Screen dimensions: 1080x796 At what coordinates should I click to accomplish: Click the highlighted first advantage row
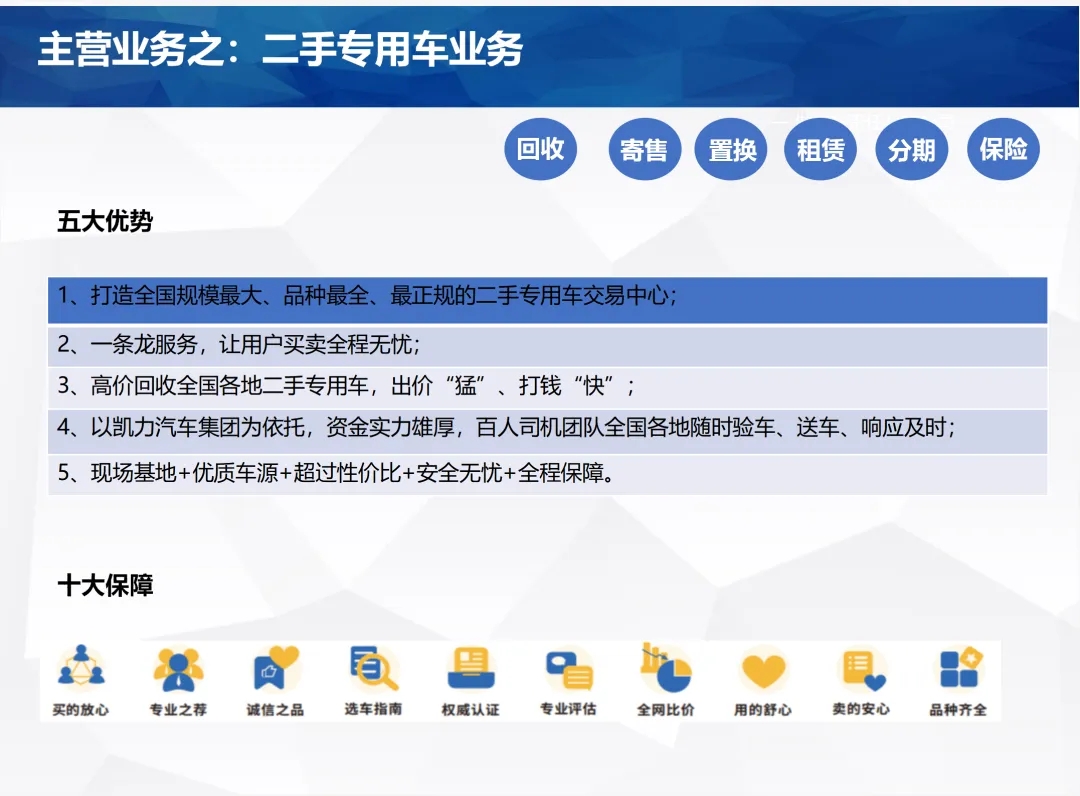pyautogui.click(x=547, y=297)
